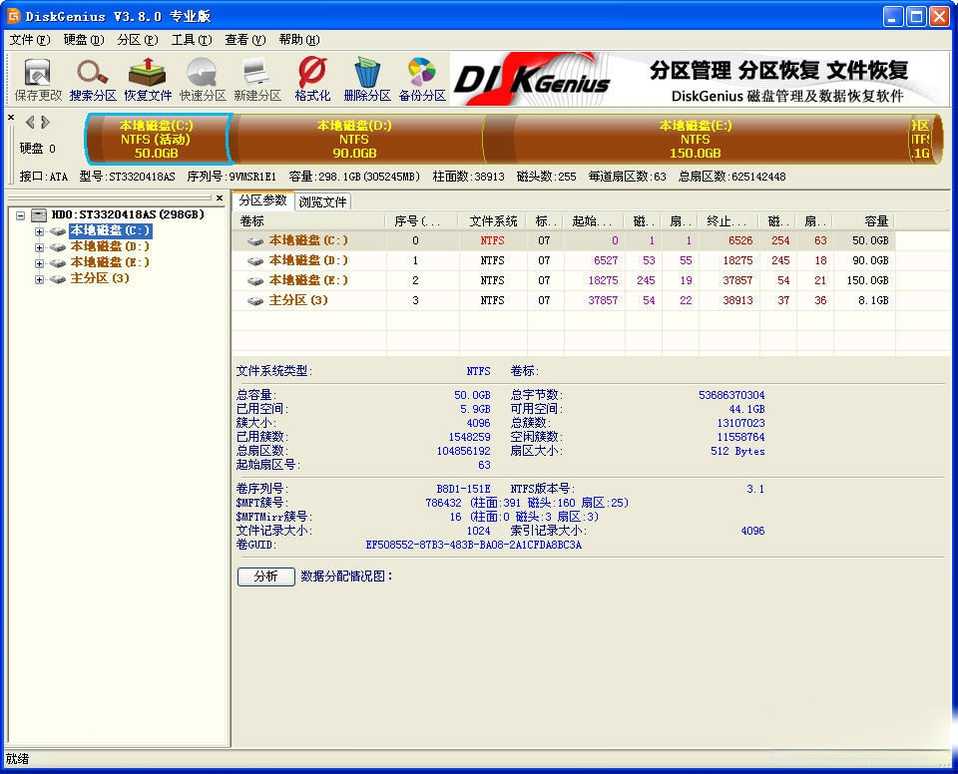Click the drive icon in the 本地磁盘(C:) table row

[255, 241]
